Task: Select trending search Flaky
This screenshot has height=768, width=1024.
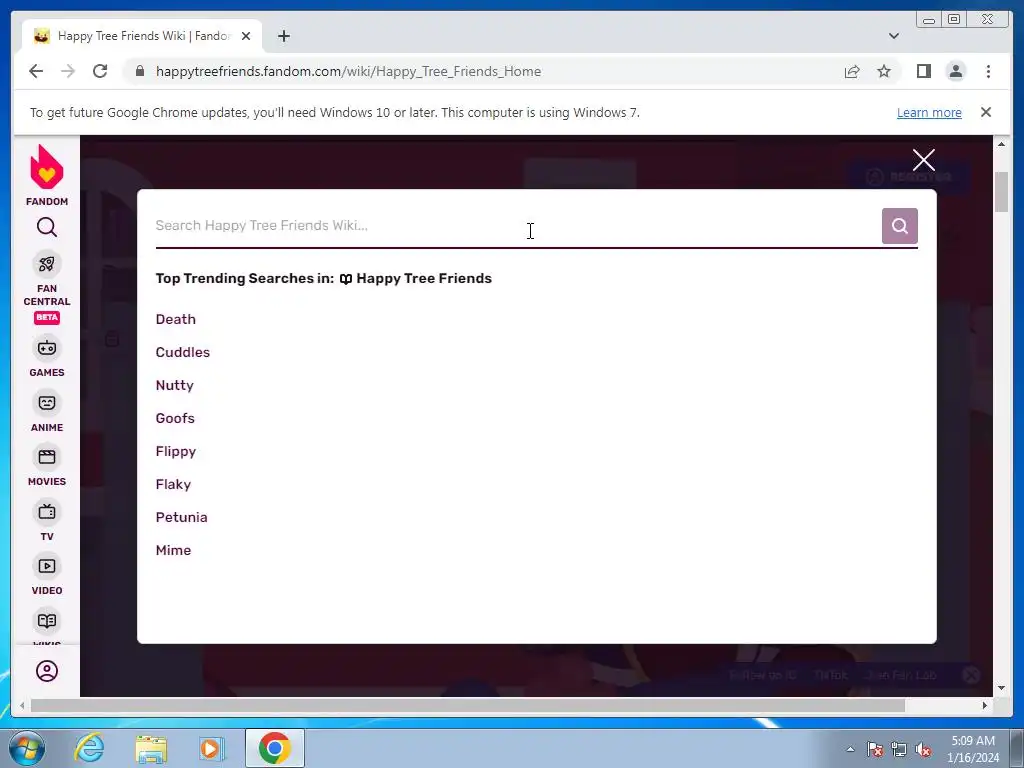Action: click(x=173, y=485)
